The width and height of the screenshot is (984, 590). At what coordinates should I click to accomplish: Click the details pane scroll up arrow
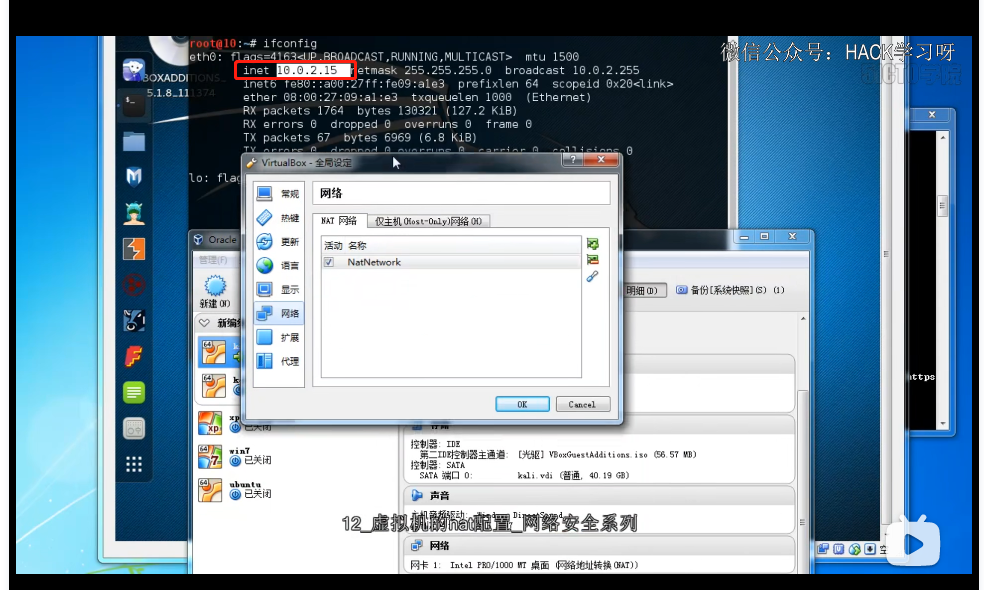coord(803,319)
